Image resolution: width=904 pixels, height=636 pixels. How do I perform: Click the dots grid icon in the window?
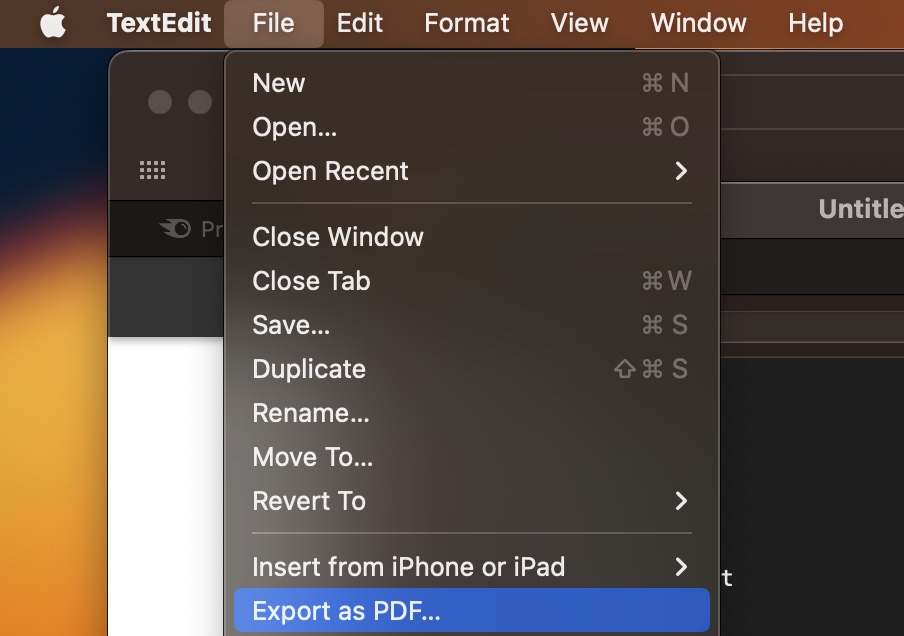[x=153, y=169]
